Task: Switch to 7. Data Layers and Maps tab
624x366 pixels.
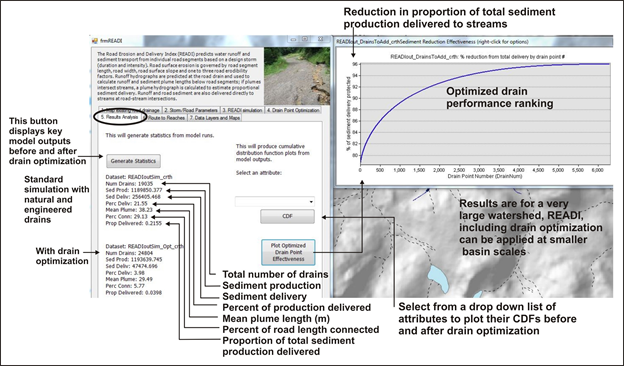Action: pyautogui.click(x=214, y=118)
